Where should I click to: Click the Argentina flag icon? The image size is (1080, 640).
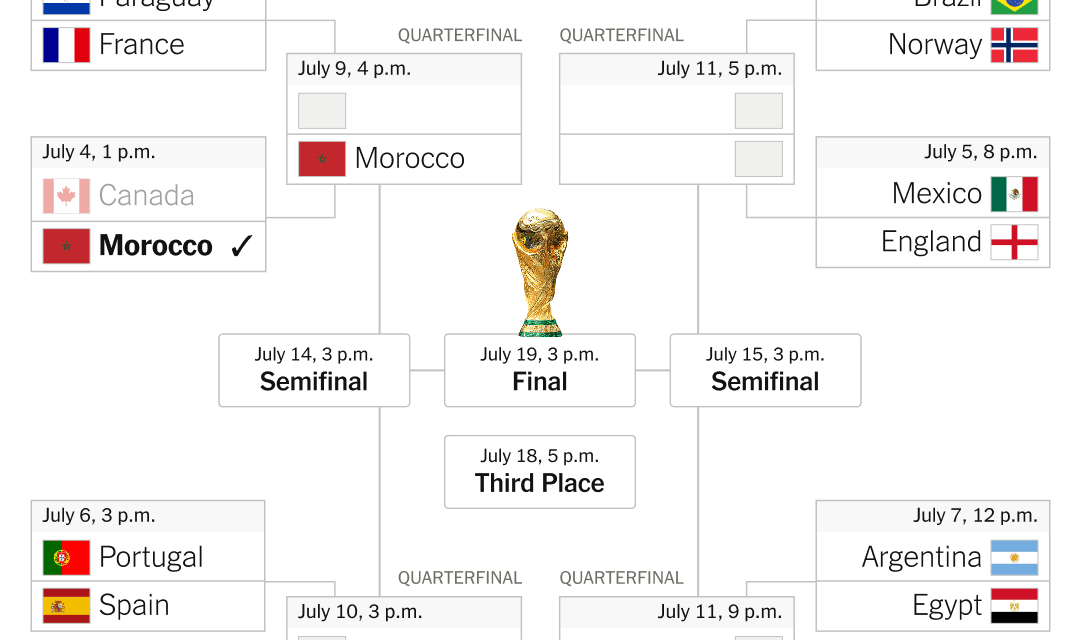(x=1015, y=557)
